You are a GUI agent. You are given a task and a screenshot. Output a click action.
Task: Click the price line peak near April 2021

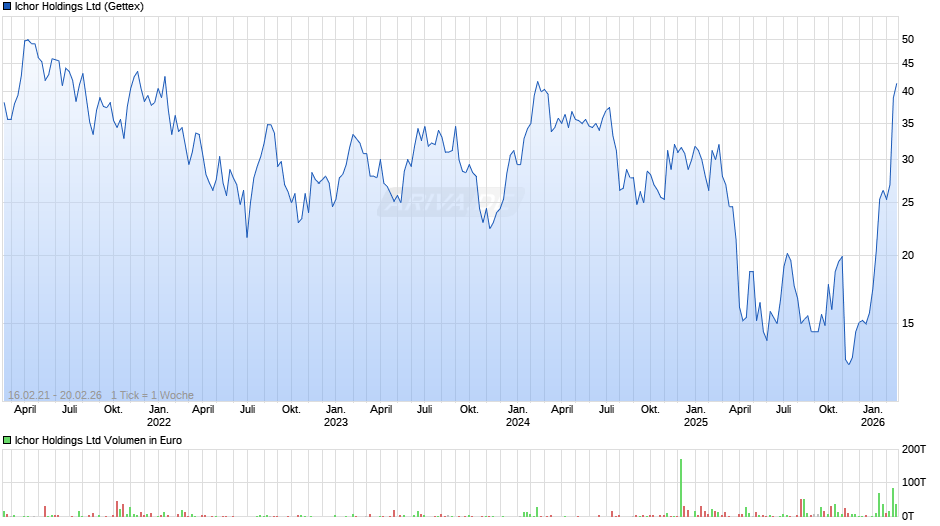tap(28, 40)
